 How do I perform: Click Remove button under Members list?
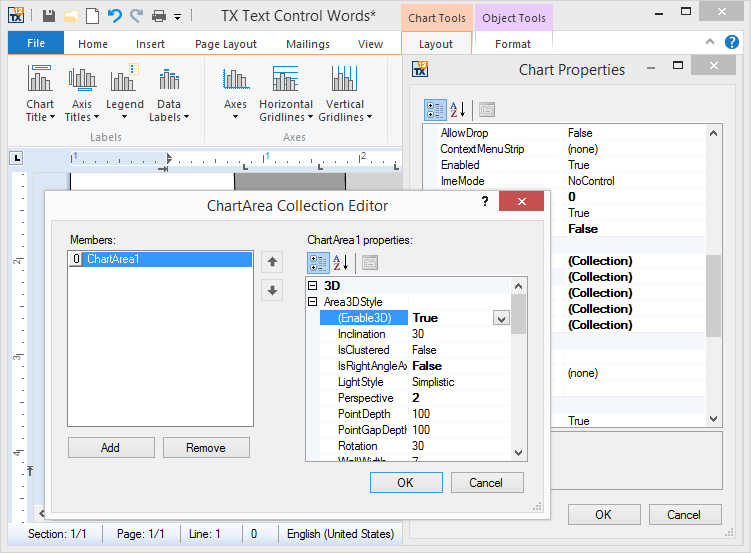click(x=205, y=448)
